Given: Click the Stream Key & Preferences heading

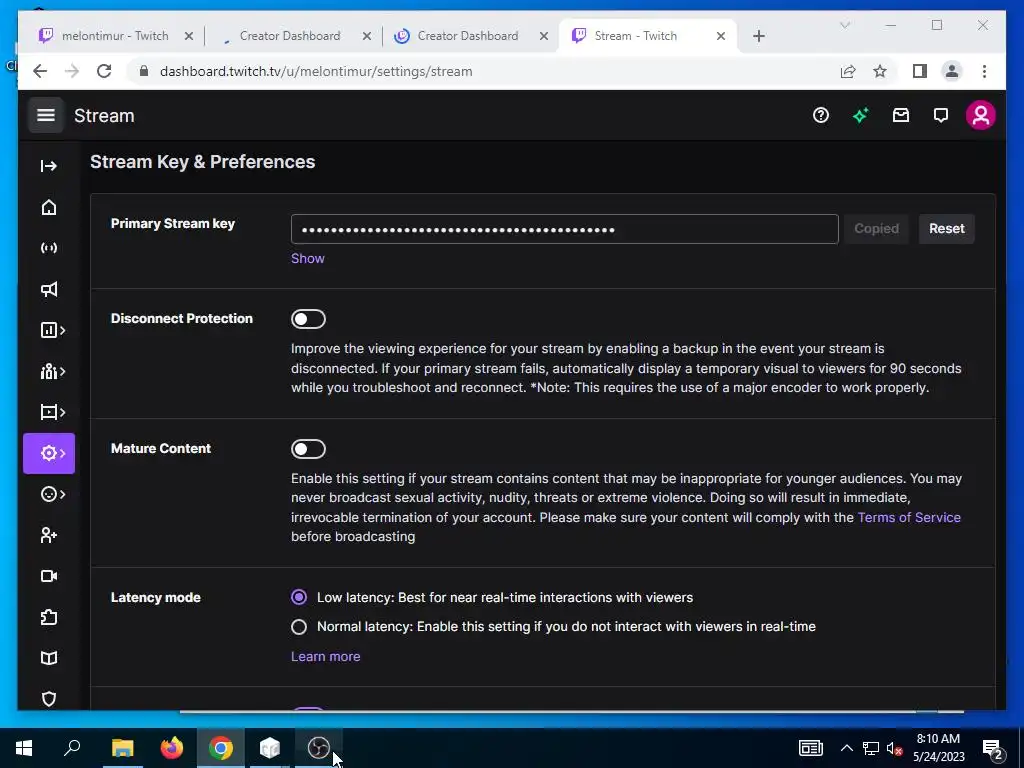Looking at the screenshot, I should [x=202, y=162].
